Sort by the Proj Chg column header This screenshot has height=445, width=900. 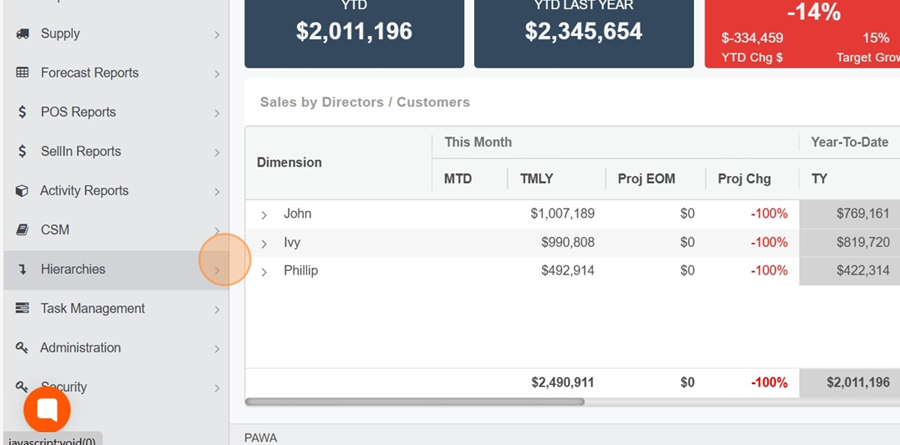[x=744, y=179]
